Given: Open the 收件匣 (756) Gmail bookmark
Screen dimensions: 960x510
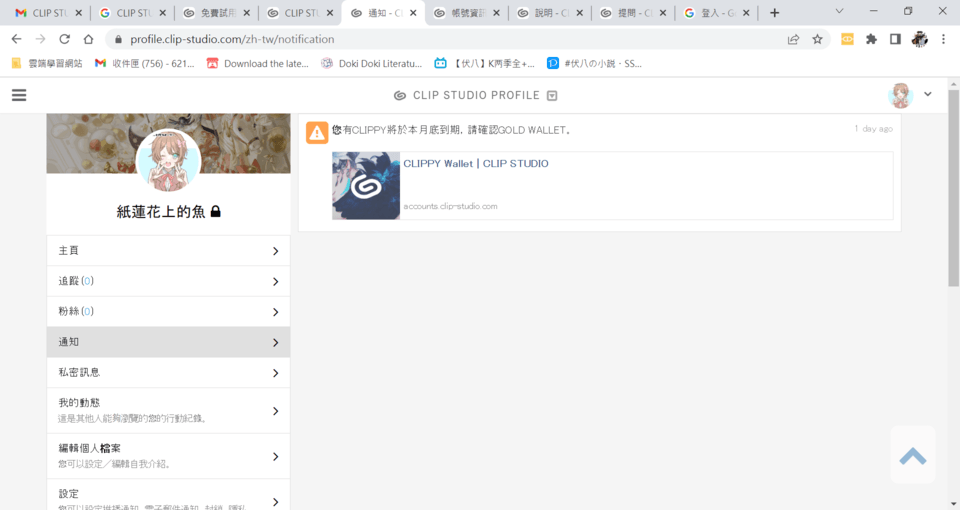Looking at the screenshot, I should (x=144, y=63).
